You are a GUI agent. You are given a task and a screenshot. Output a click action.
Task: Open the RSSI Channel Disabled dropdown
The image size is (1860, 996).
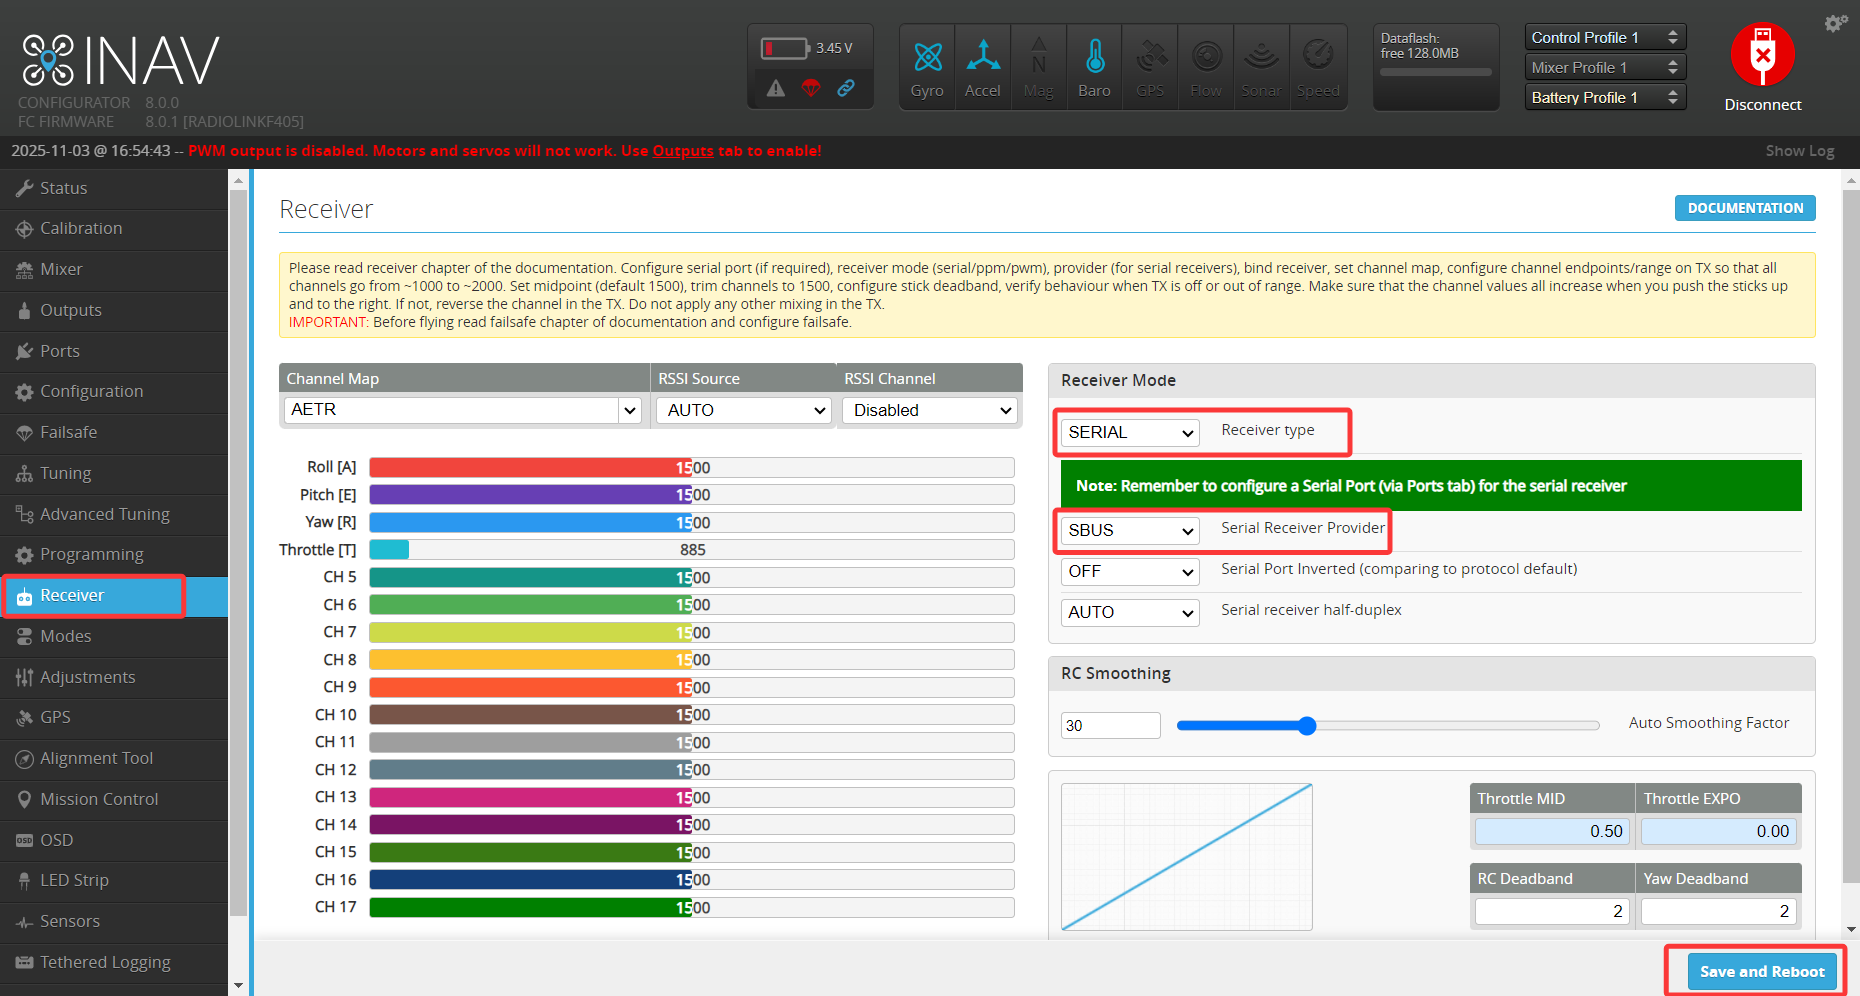pyautogui.click(x=930, y=410)
